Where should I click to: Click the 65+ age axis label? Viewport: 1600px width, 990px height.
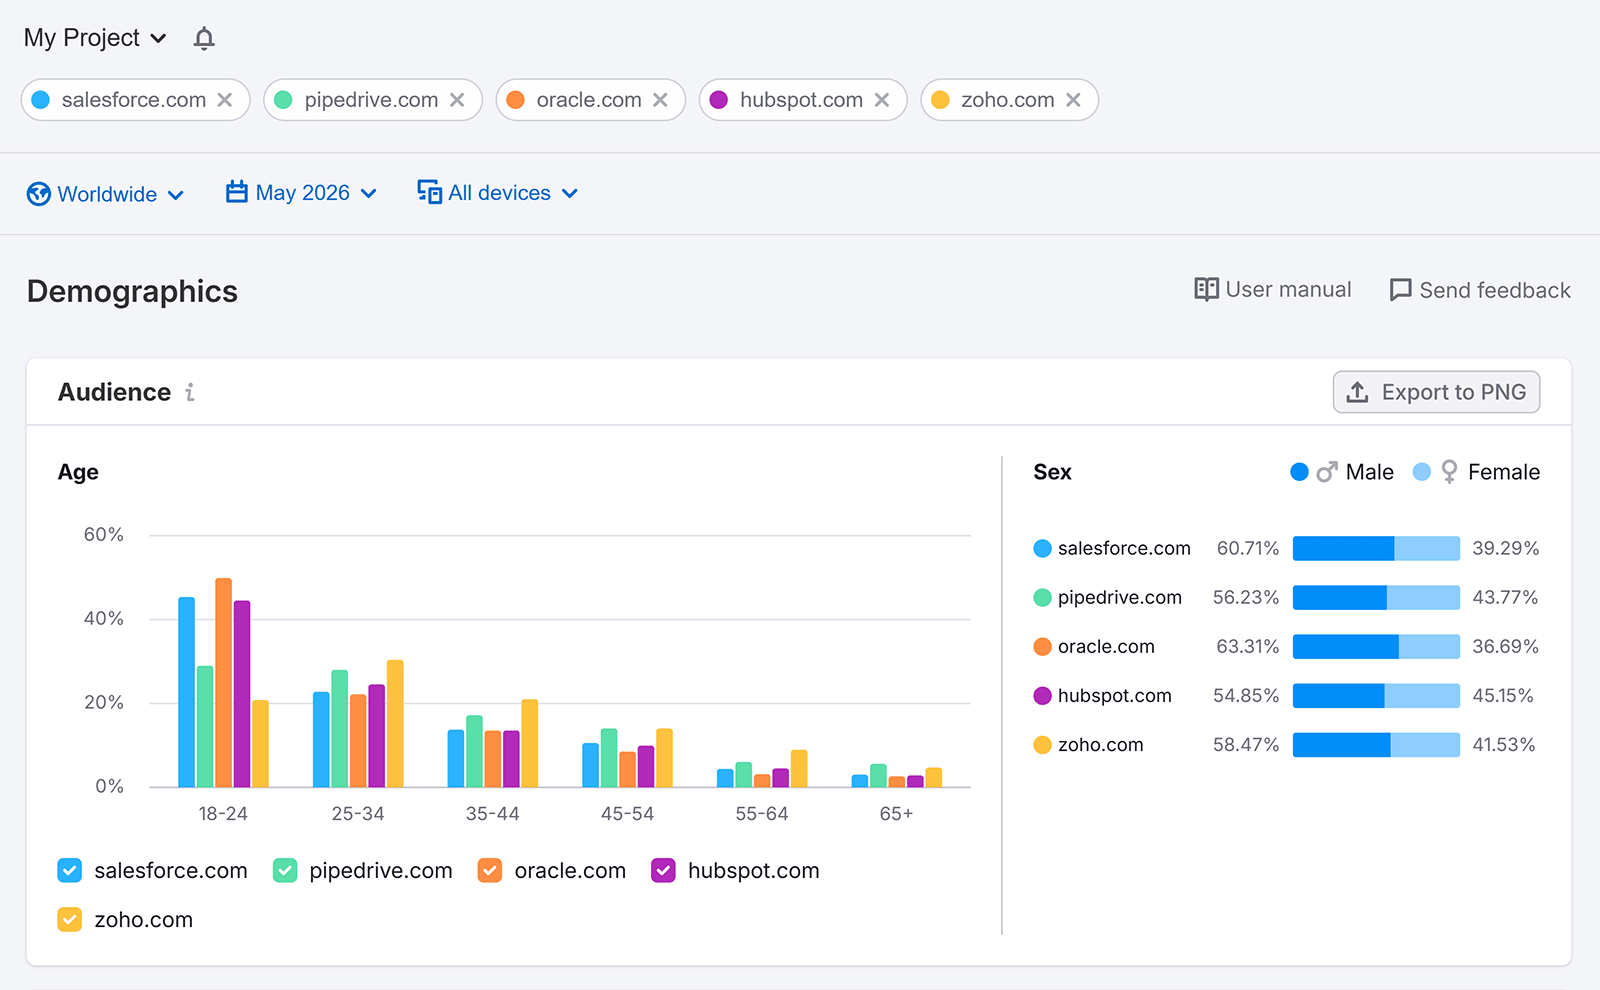[x=896, y=814]
